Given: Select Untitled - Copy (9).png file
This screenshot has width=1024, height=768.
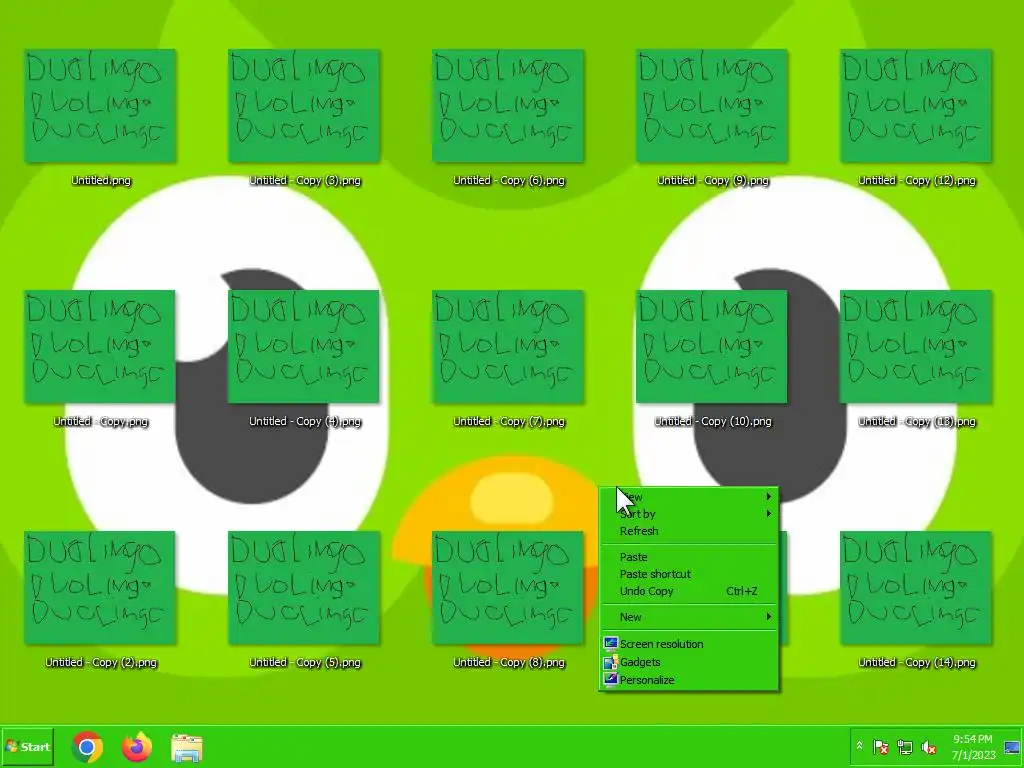Looking at the screenshot, I should pyautogui.click(x=712, y=118).
